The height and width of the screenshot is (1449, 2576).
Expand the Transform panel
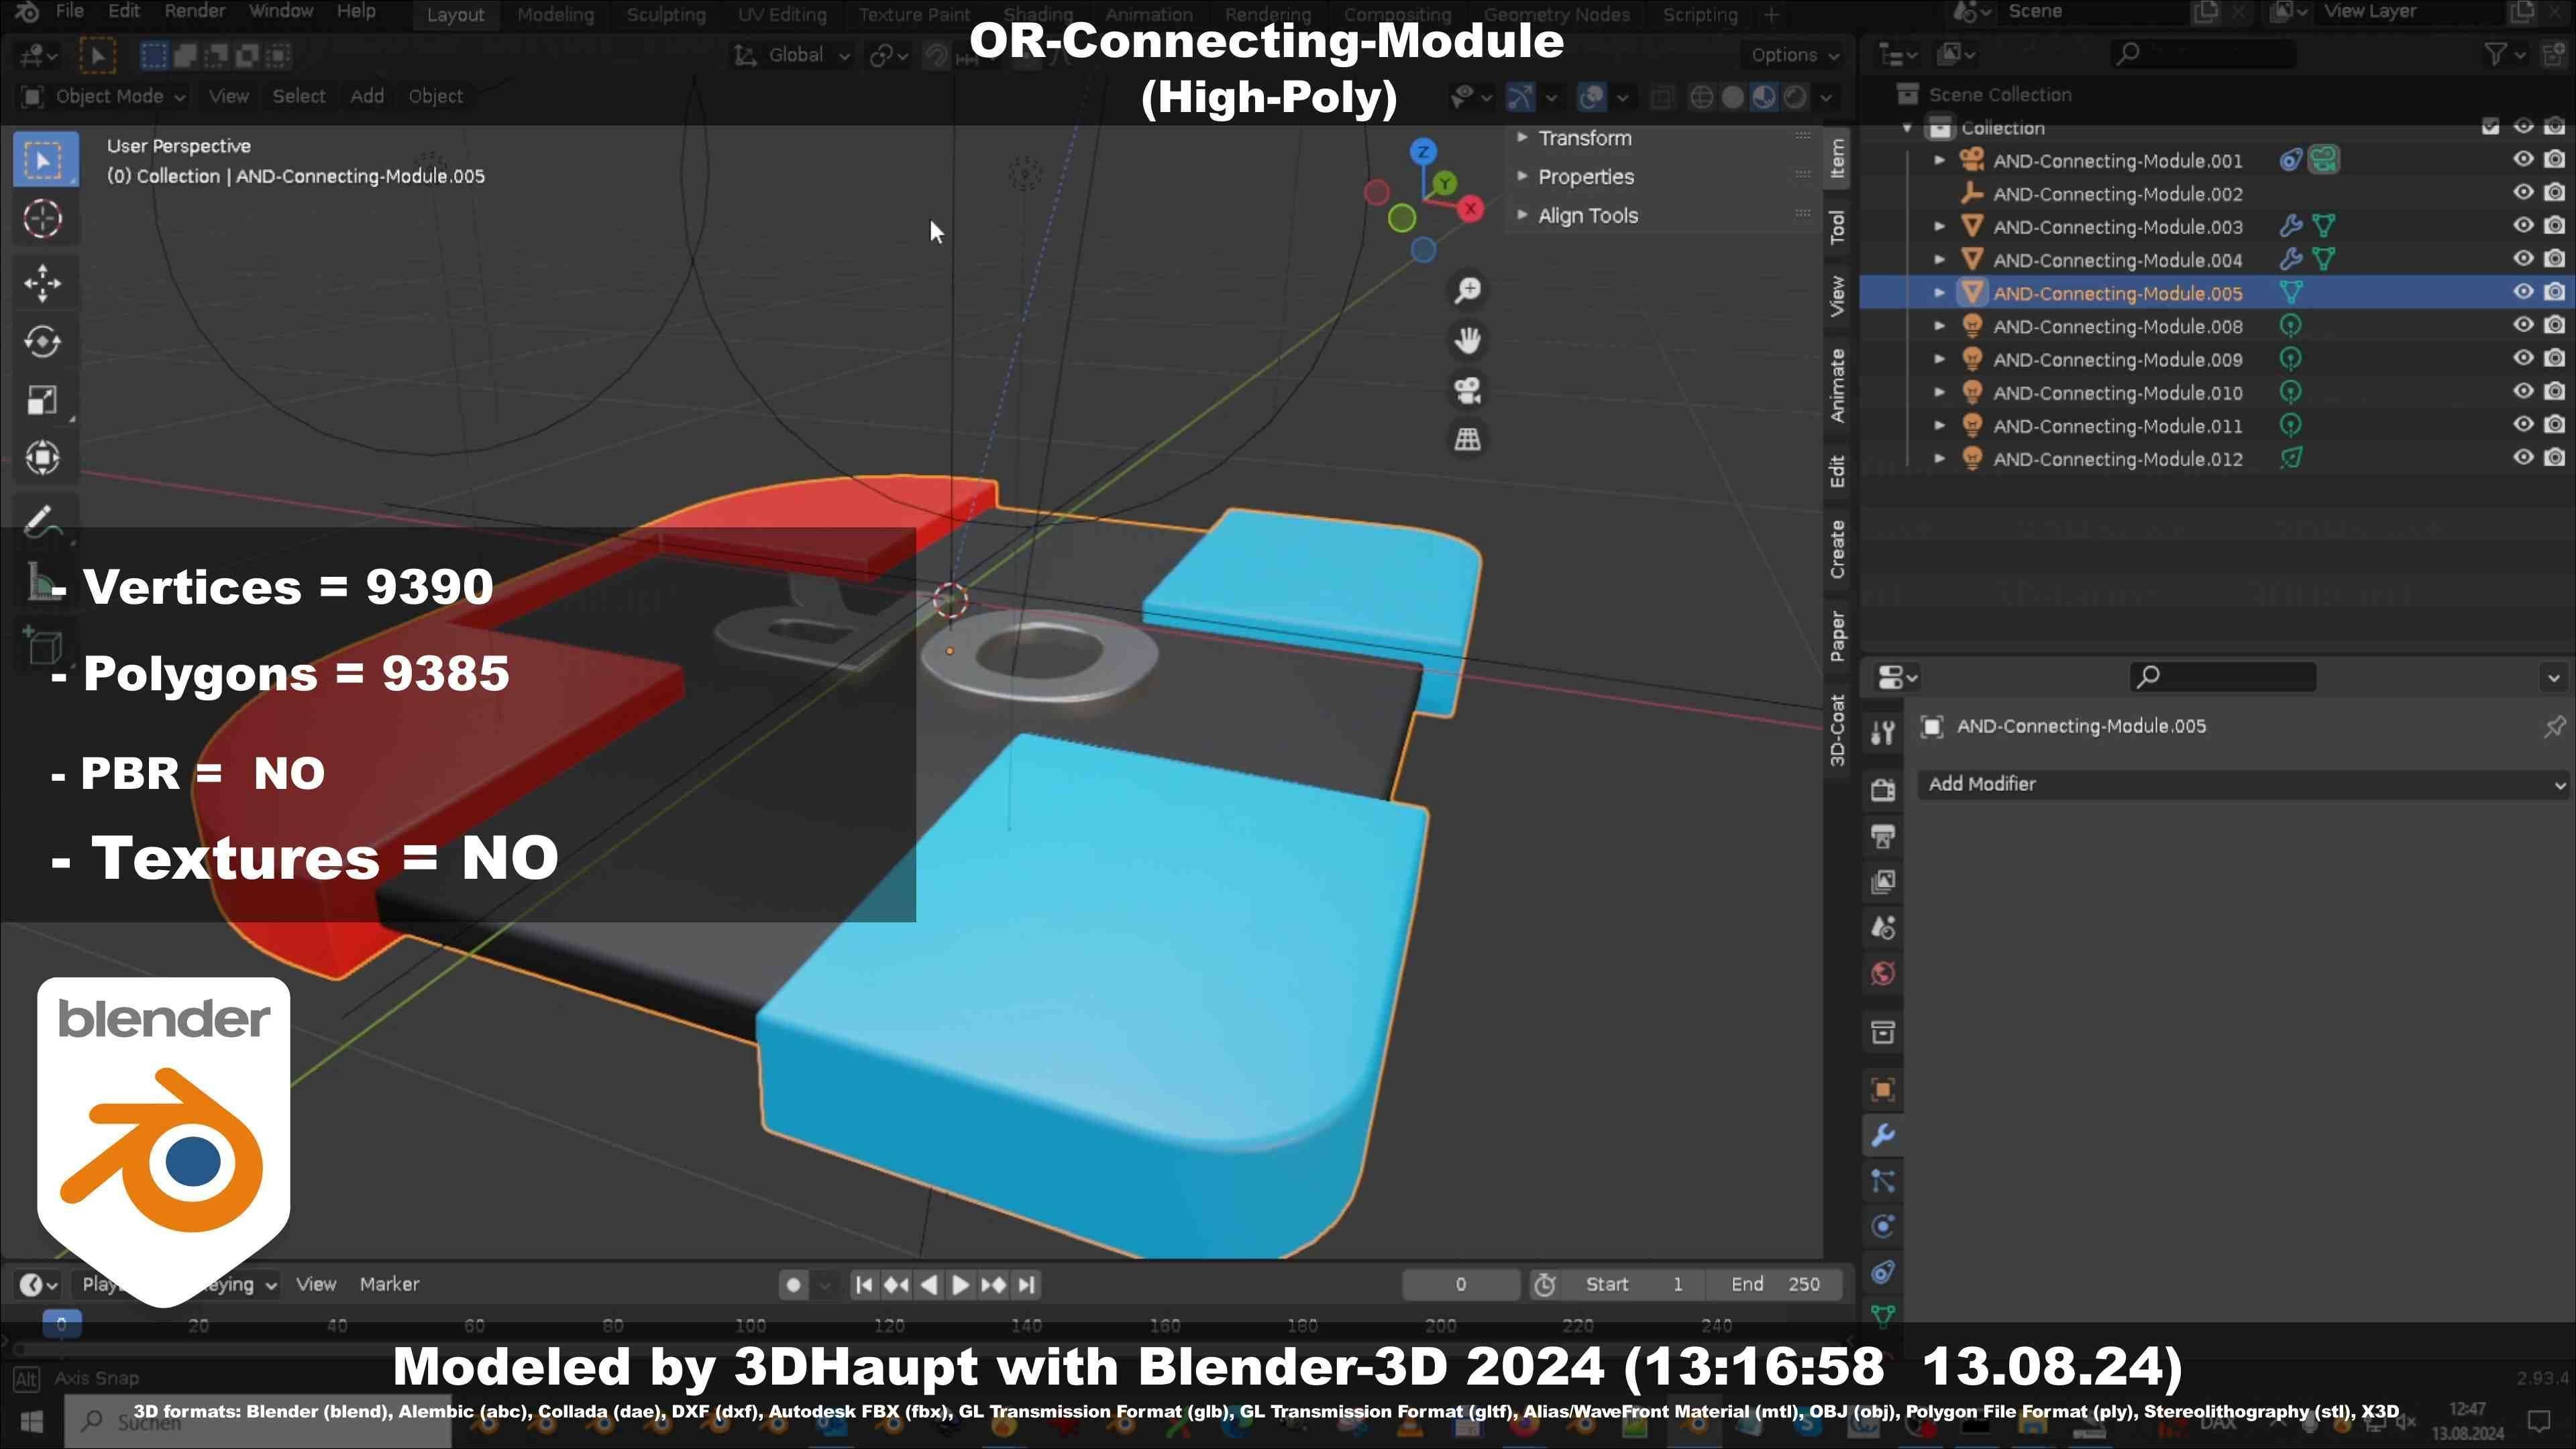[1584, 138]
